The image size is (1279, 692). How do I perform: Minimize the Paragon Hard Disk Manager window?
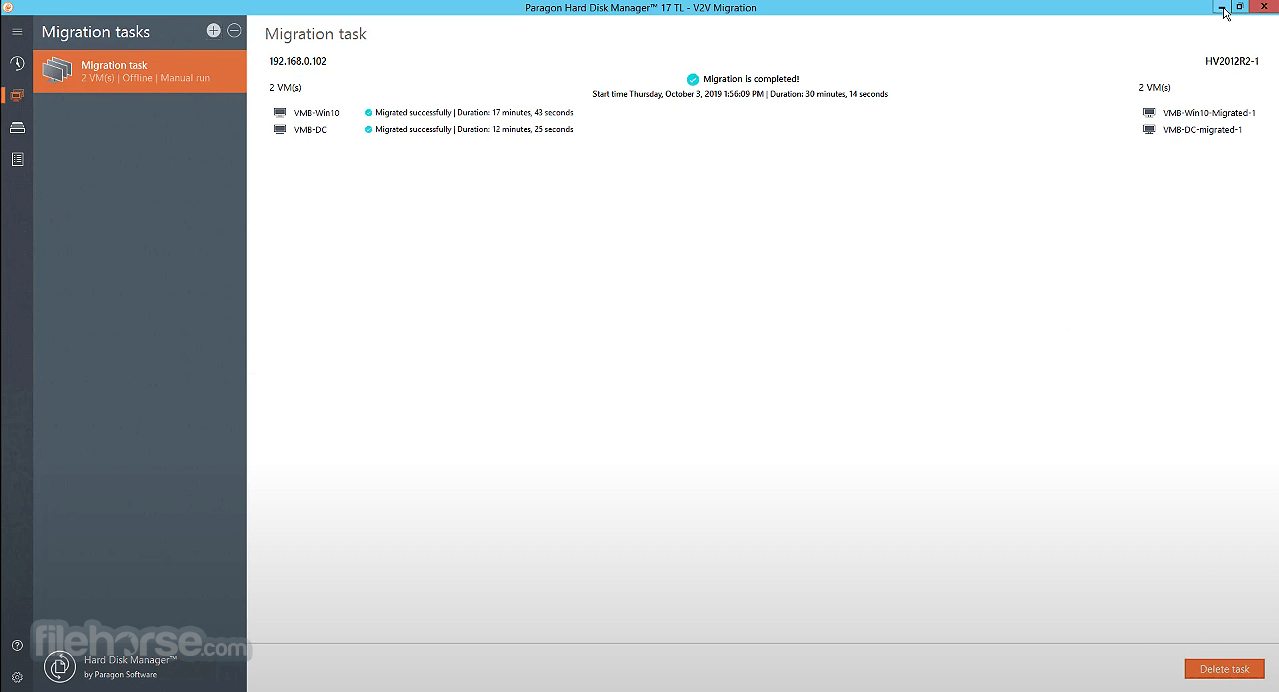coord(1221,6)
